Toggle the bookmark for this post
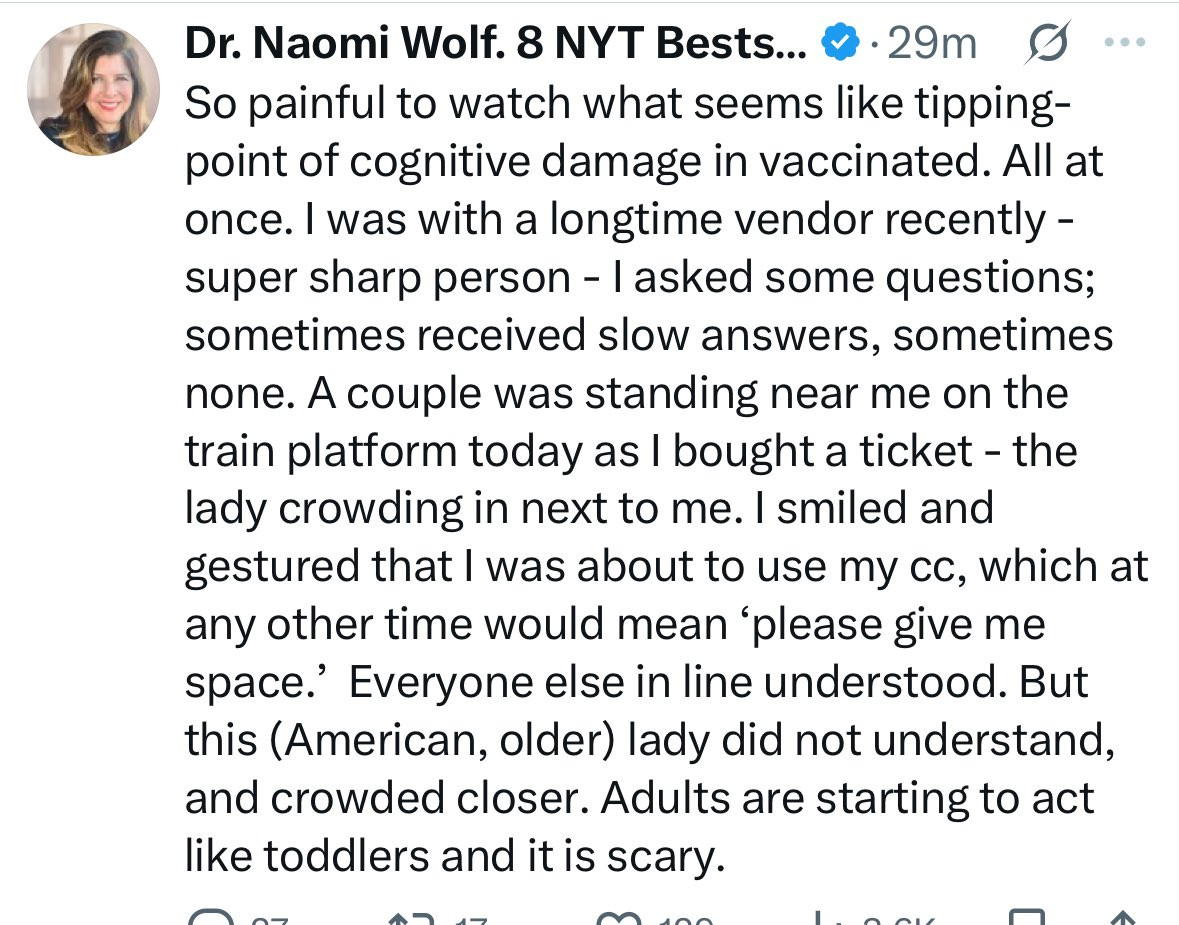Image resolution: width=1179 pixels, height=925 pixels. click(x=1029, y=918)
